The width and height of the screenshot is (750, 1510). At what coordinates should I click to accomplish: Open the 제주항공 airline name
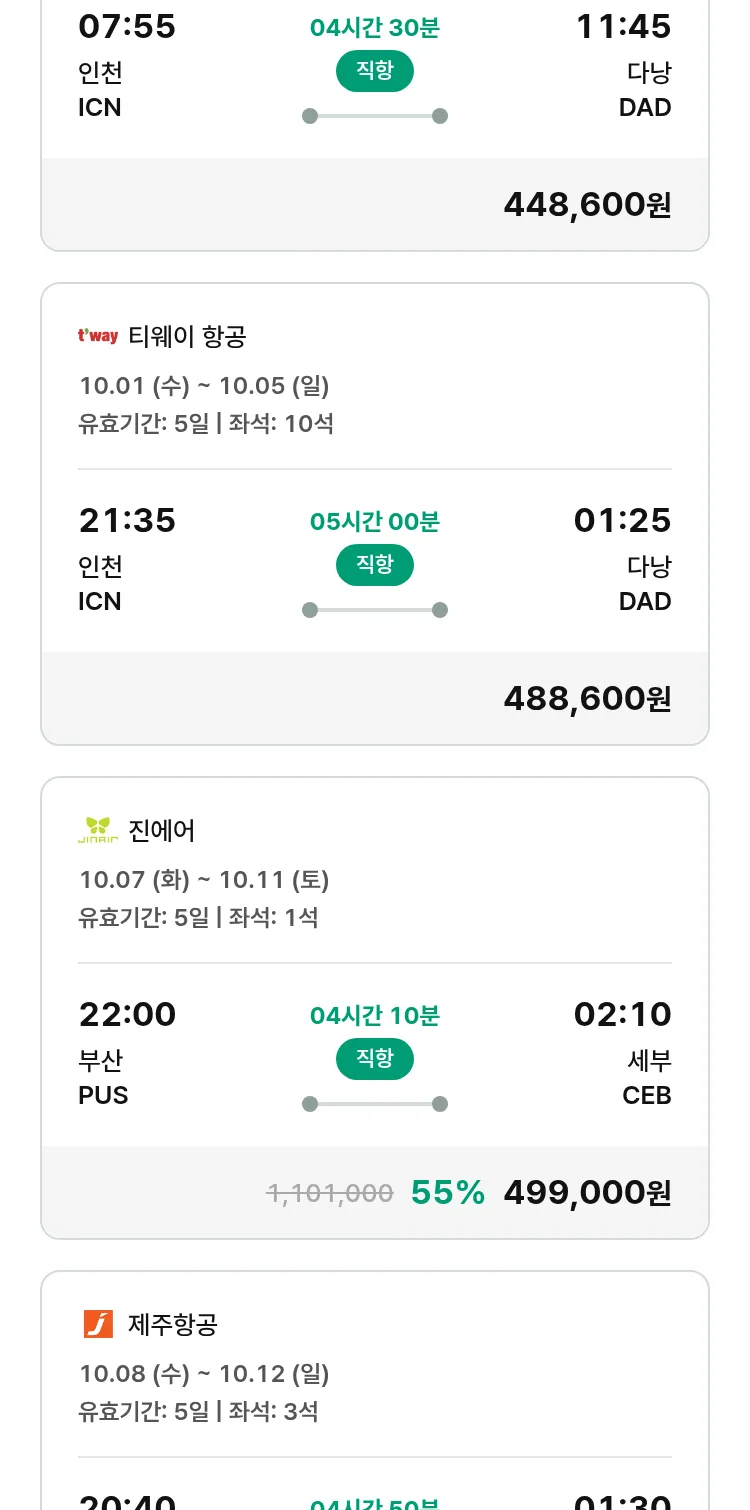pos(173,1325)
